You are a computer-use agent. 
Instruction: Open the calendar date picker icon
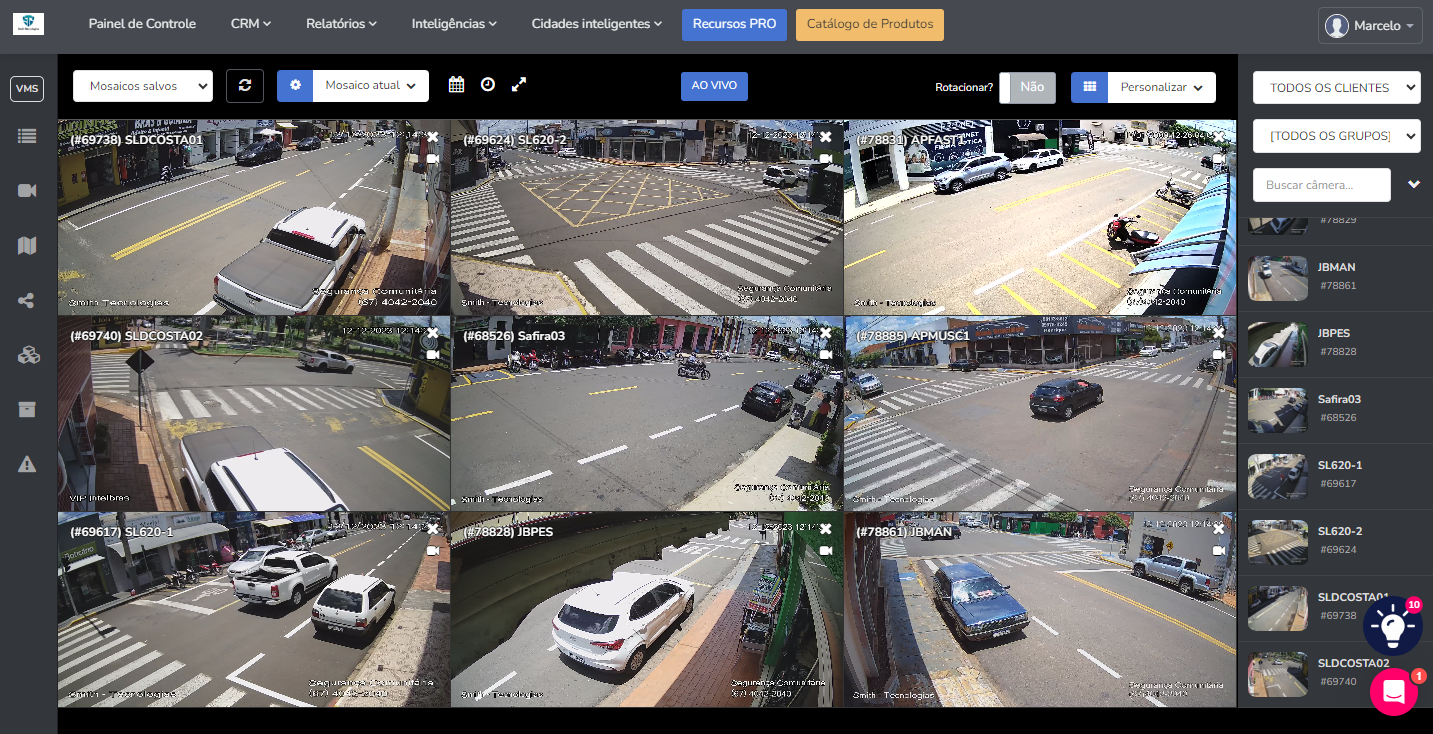456,85
